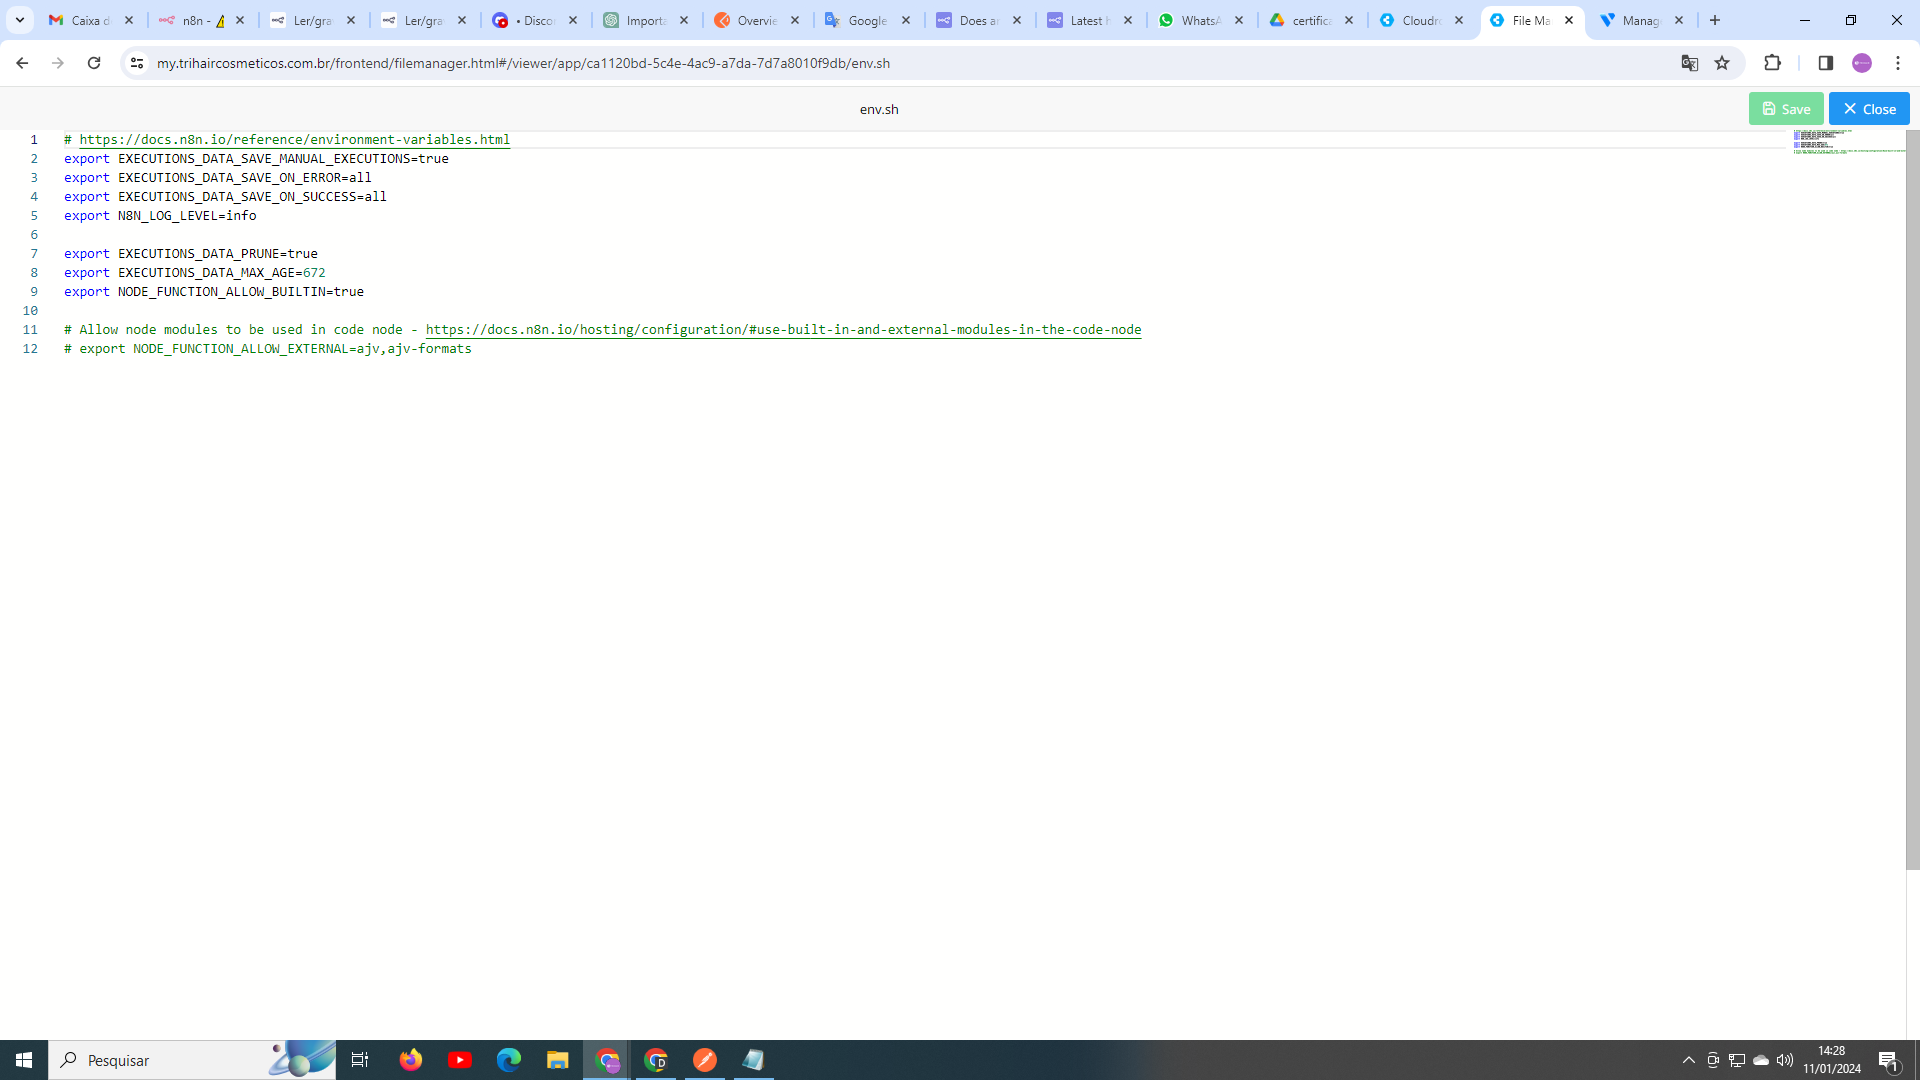Switch to the Discord tab
Image resolution: width=1920 pixels, height=1080 pixels.
(x=534, y=20)
